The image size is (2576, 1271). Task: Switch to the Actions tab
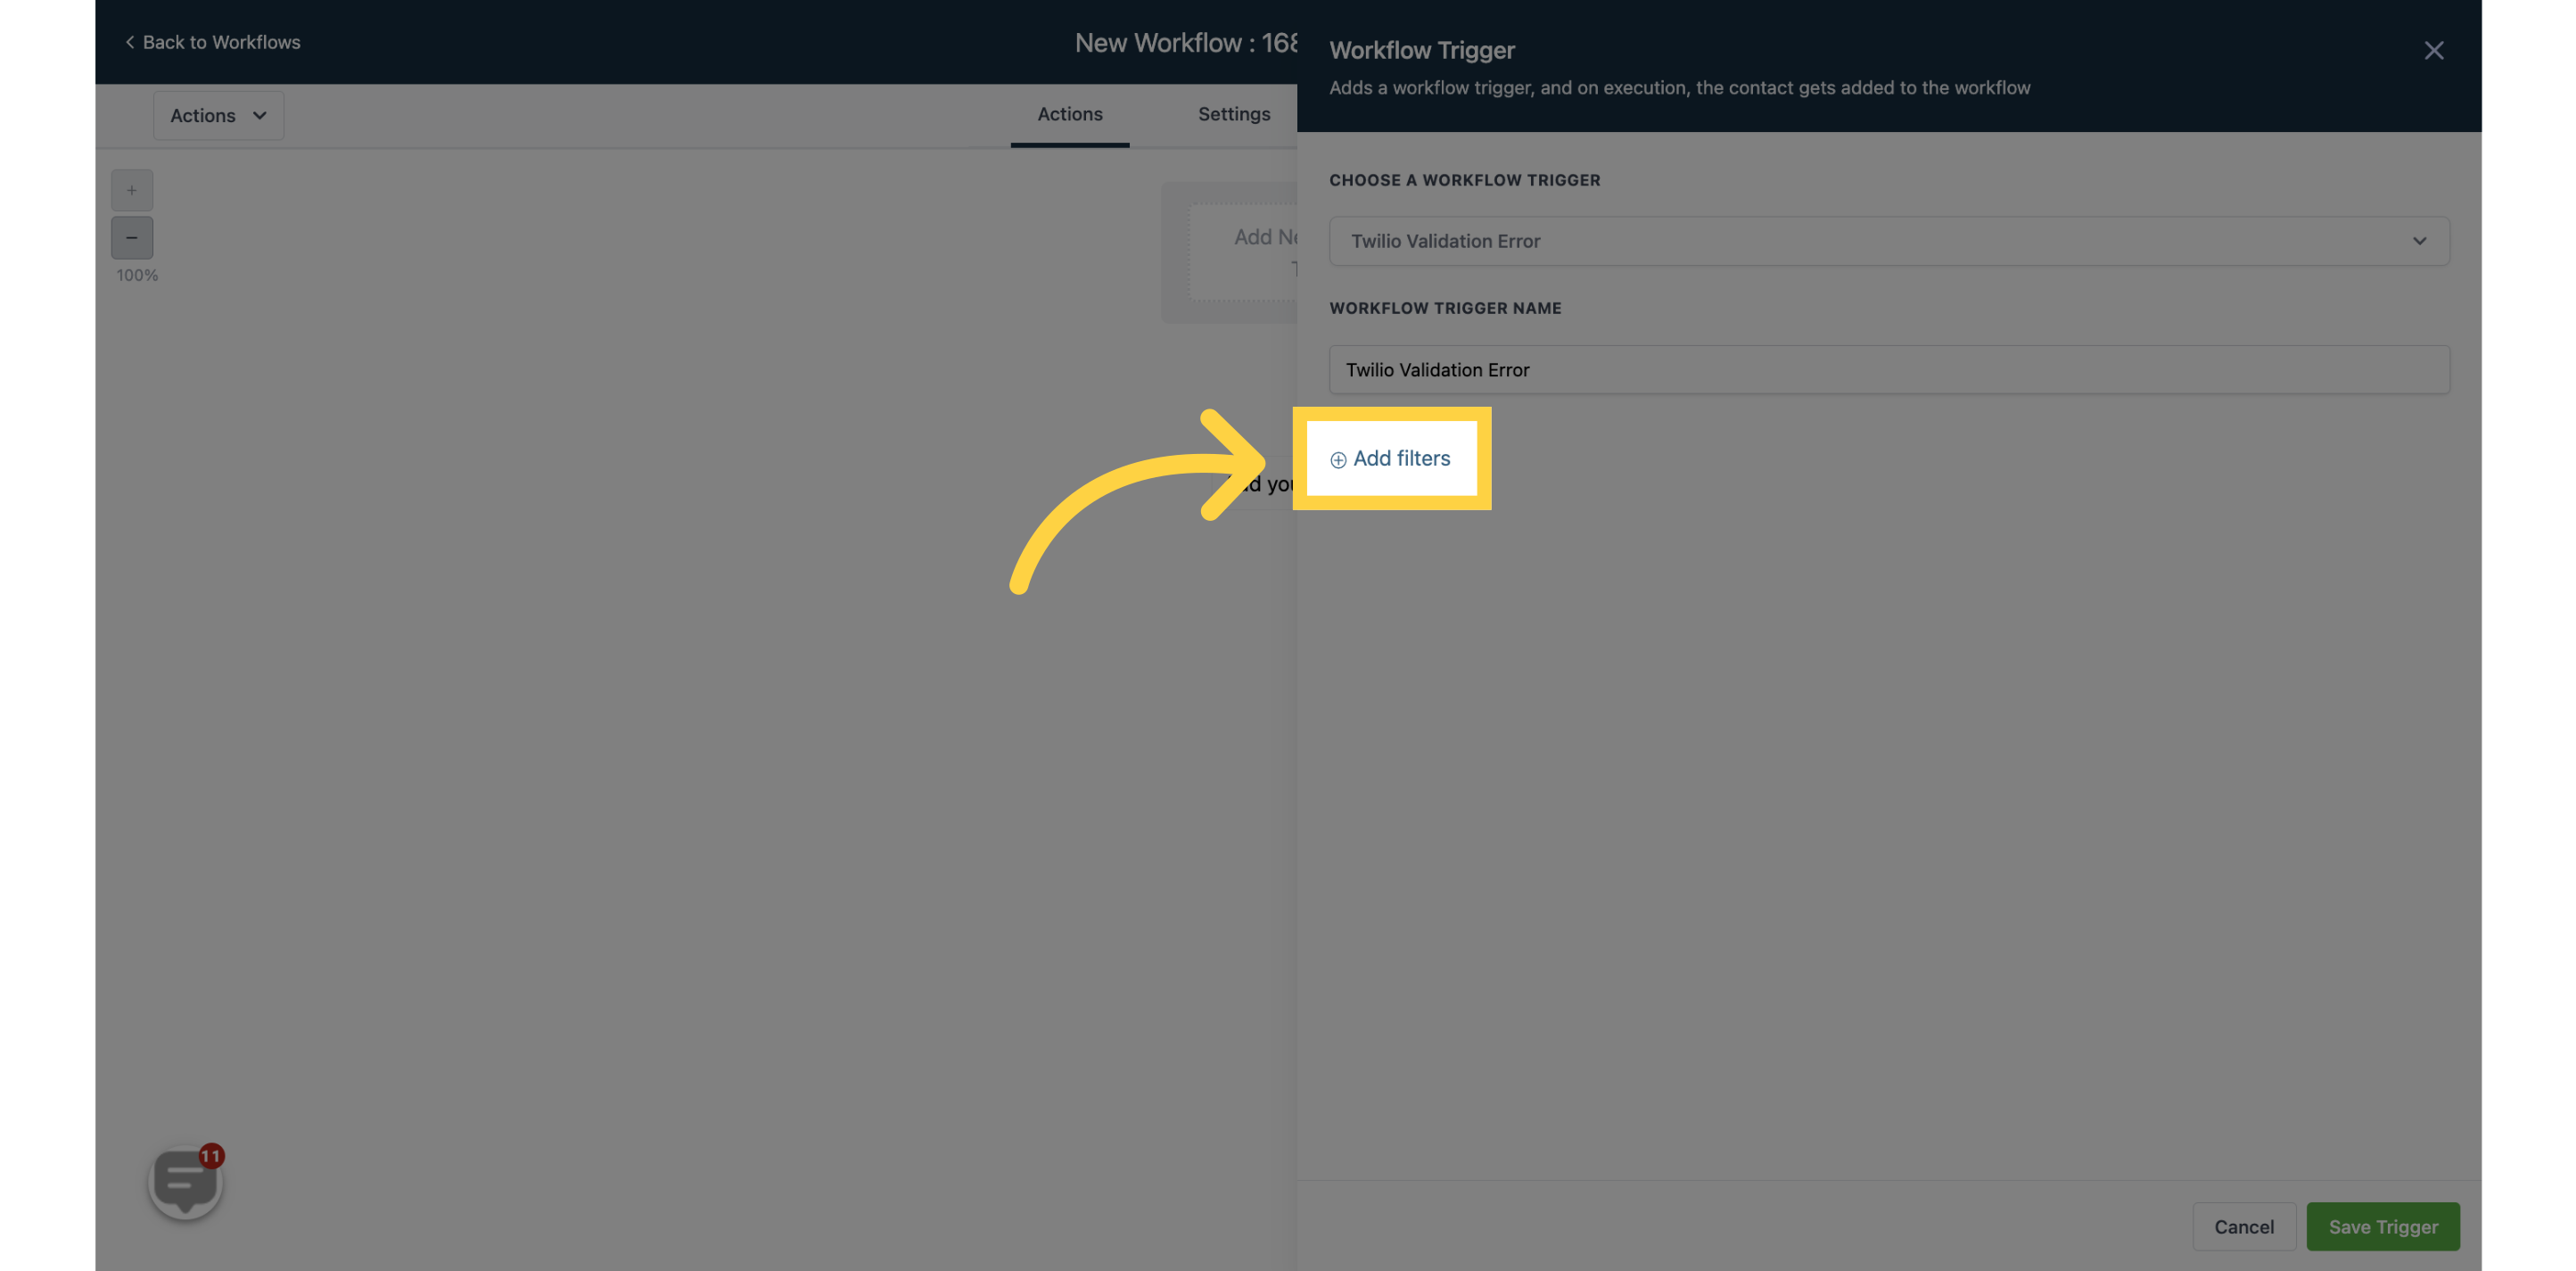pyautogui.click(x=1069, y=113)
